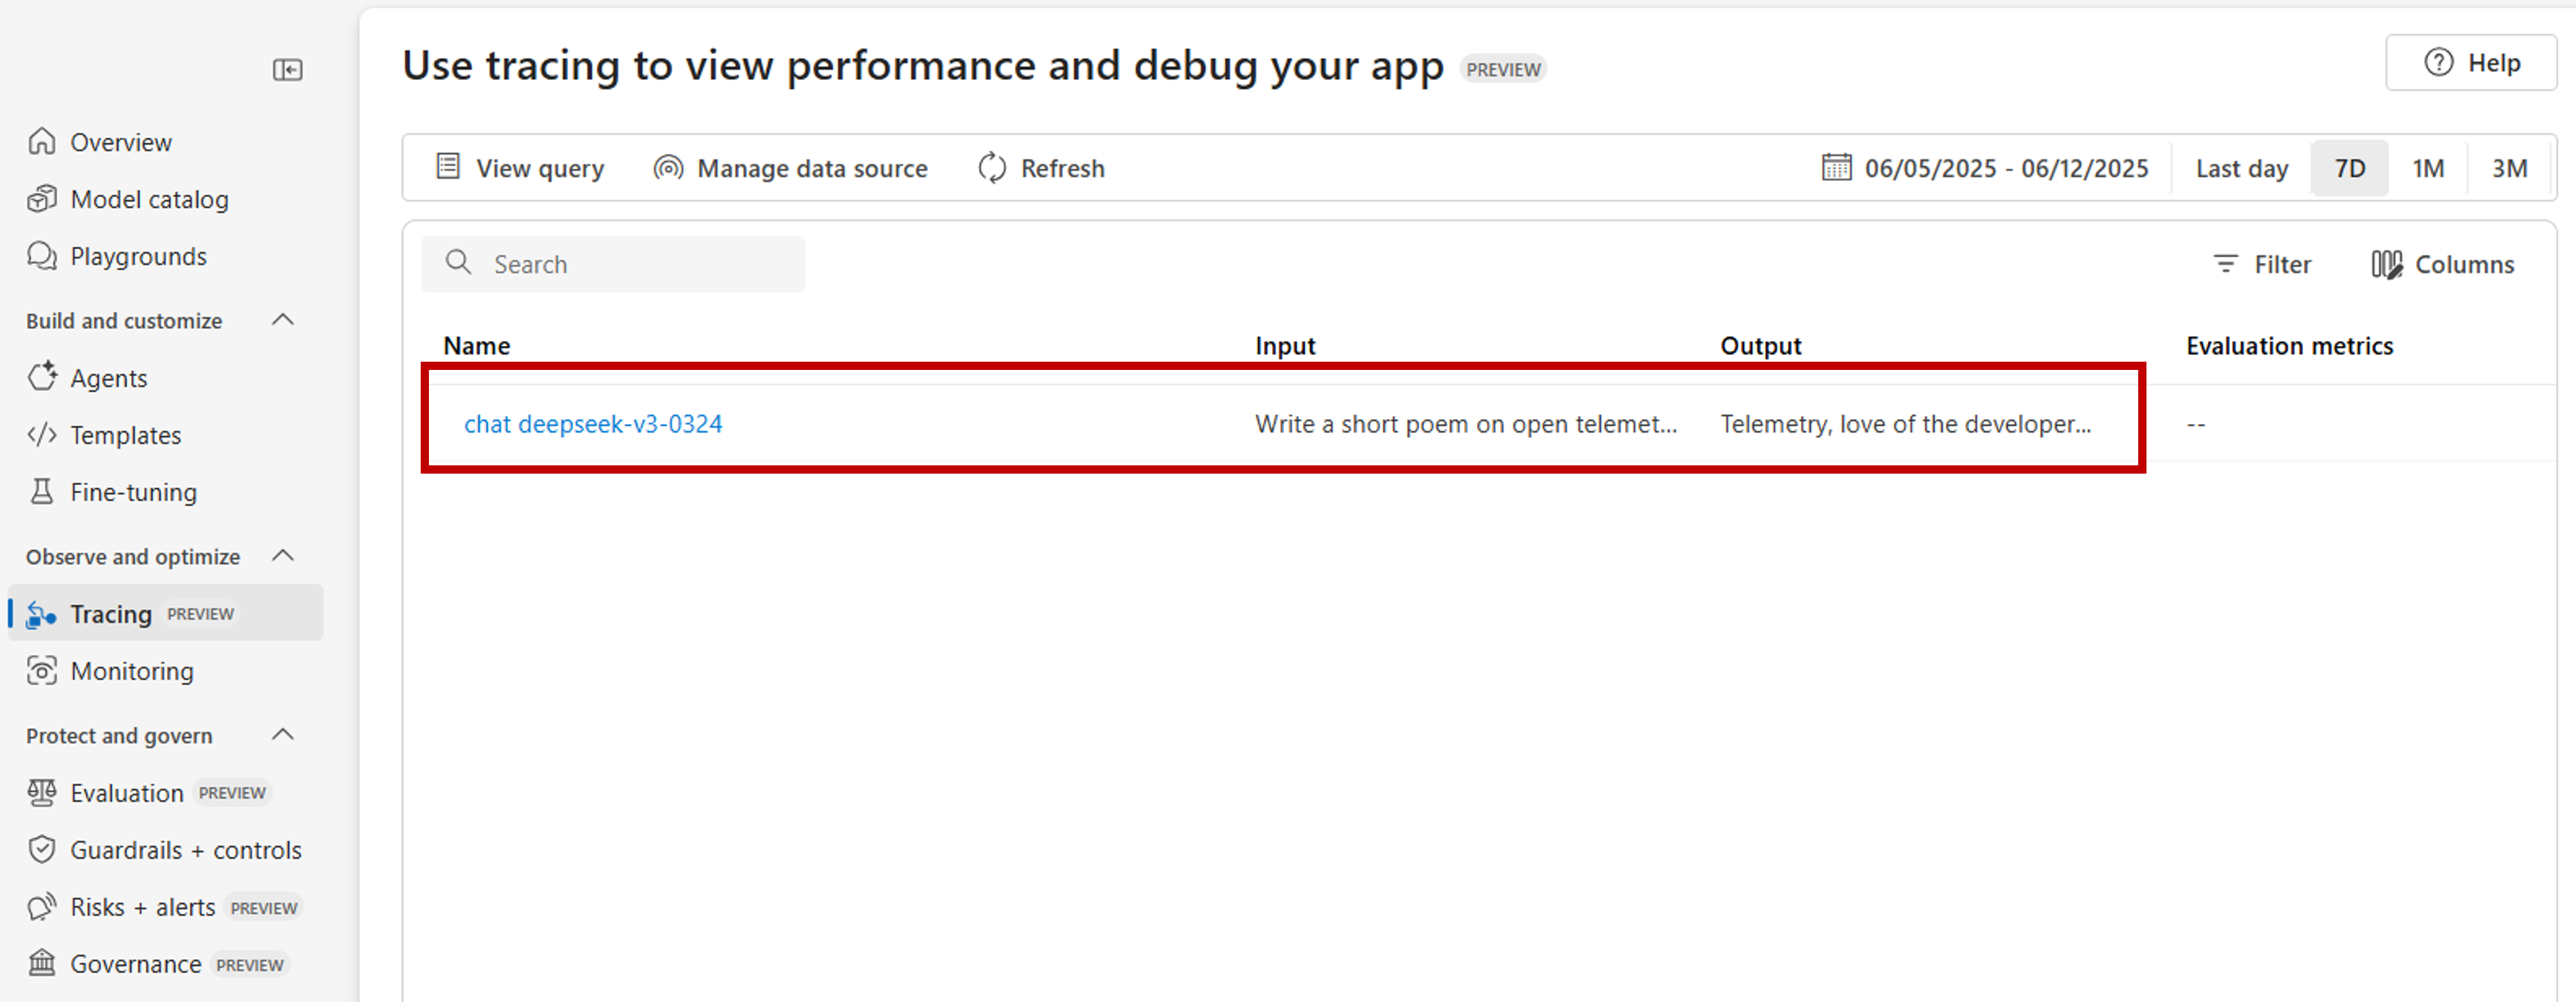2576x1002 pixels.
Task: Open the Fine-tuning menu item
Action: tap(133, 493)
